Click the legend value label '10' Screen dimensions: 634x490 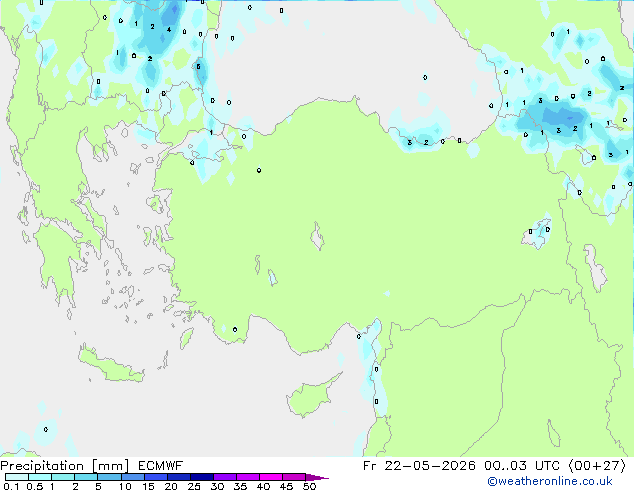tap(125, 486)
